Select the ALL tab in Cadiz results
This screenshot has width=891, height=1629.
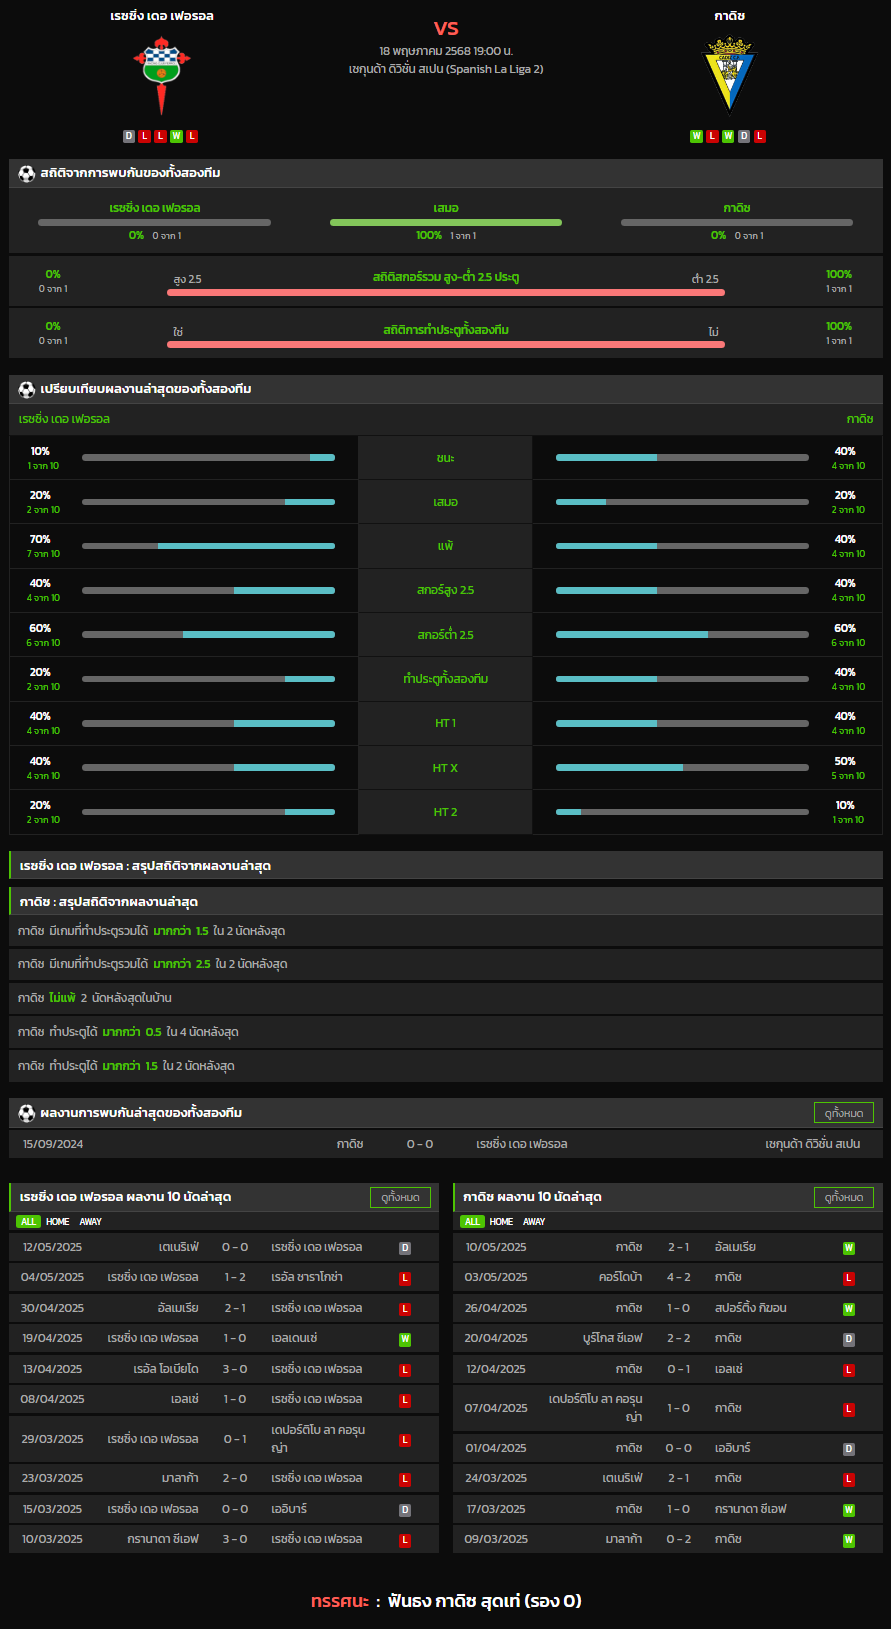pos(472,1222)
